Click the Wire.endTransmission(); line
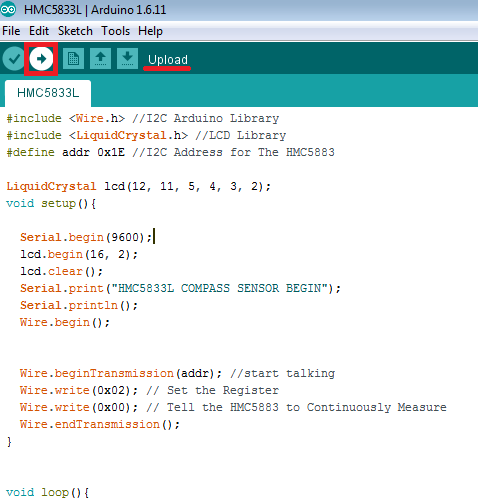Image resolution: width=478 pixels, height=503 pixels. click(x=100, y=424)
